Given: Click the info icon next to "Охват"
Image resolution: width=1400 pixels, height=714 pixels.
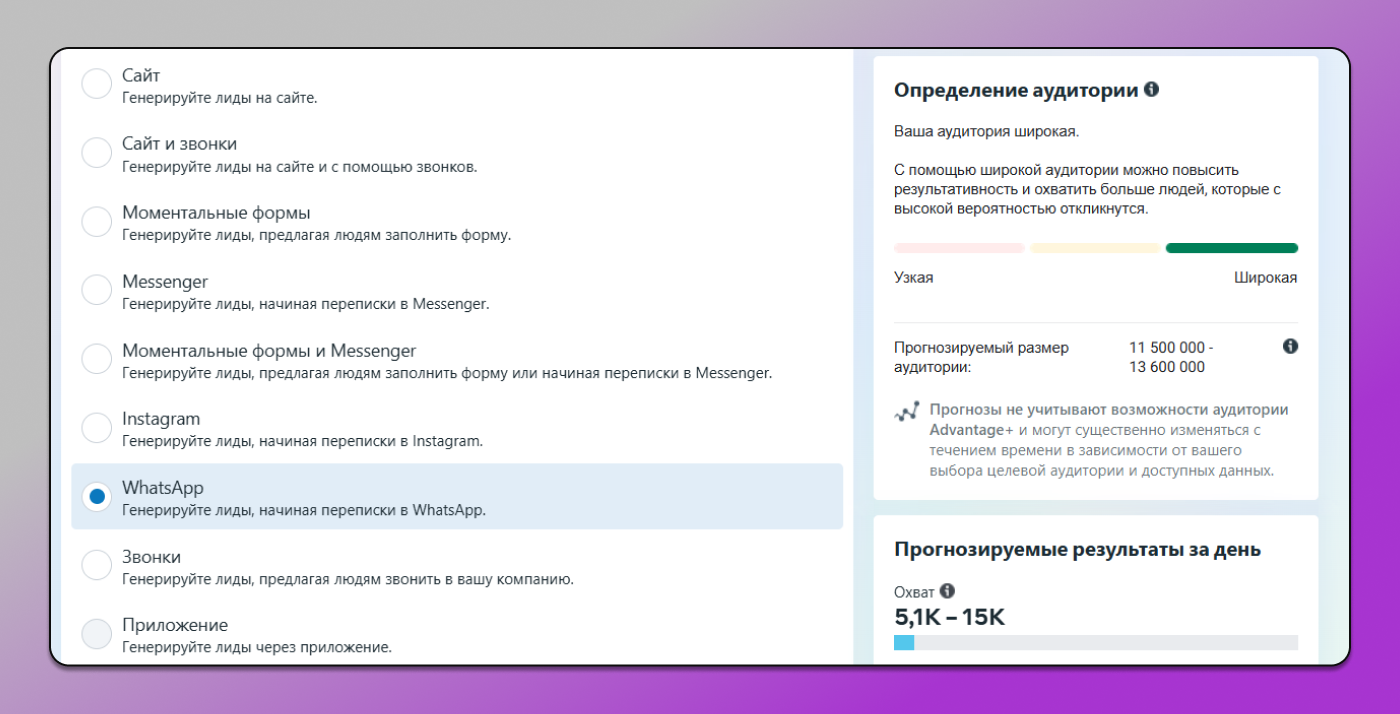Looking at the screenshot, I should coord(945,591).
